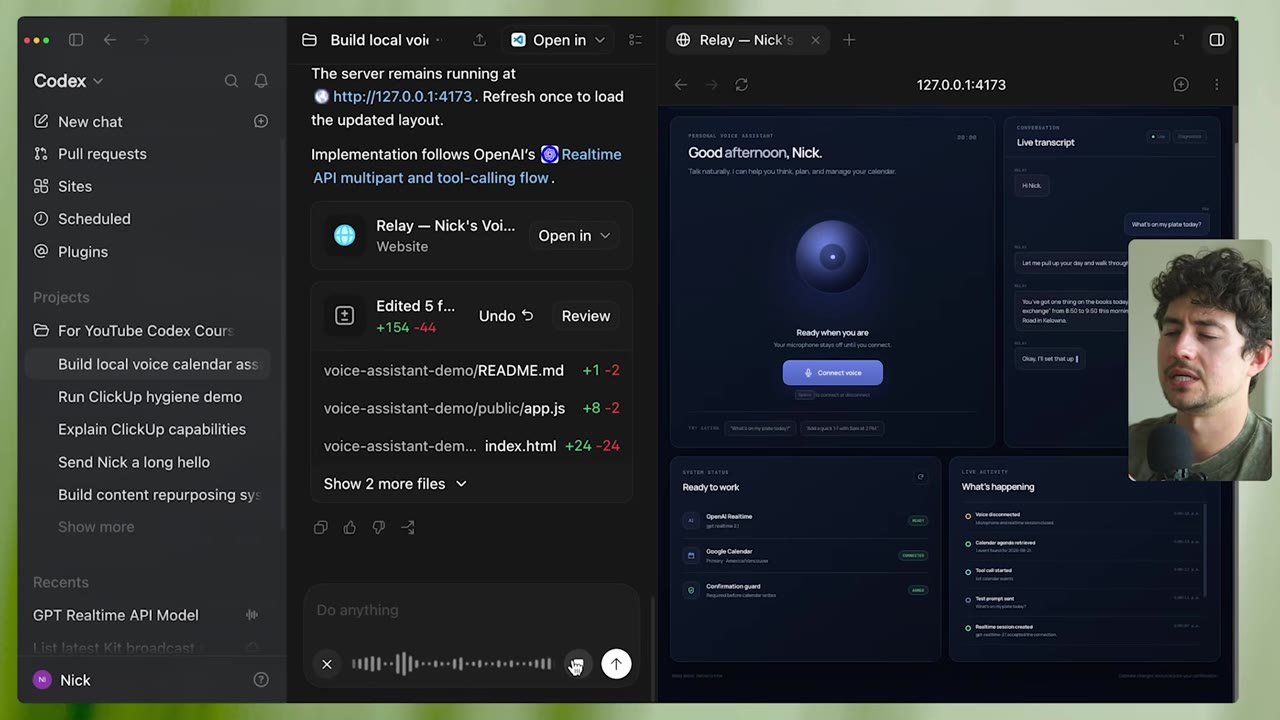Open the http://127.0.0.1:4173 link
This screenshot has height=720, width=1280.
tap(402, 97)
